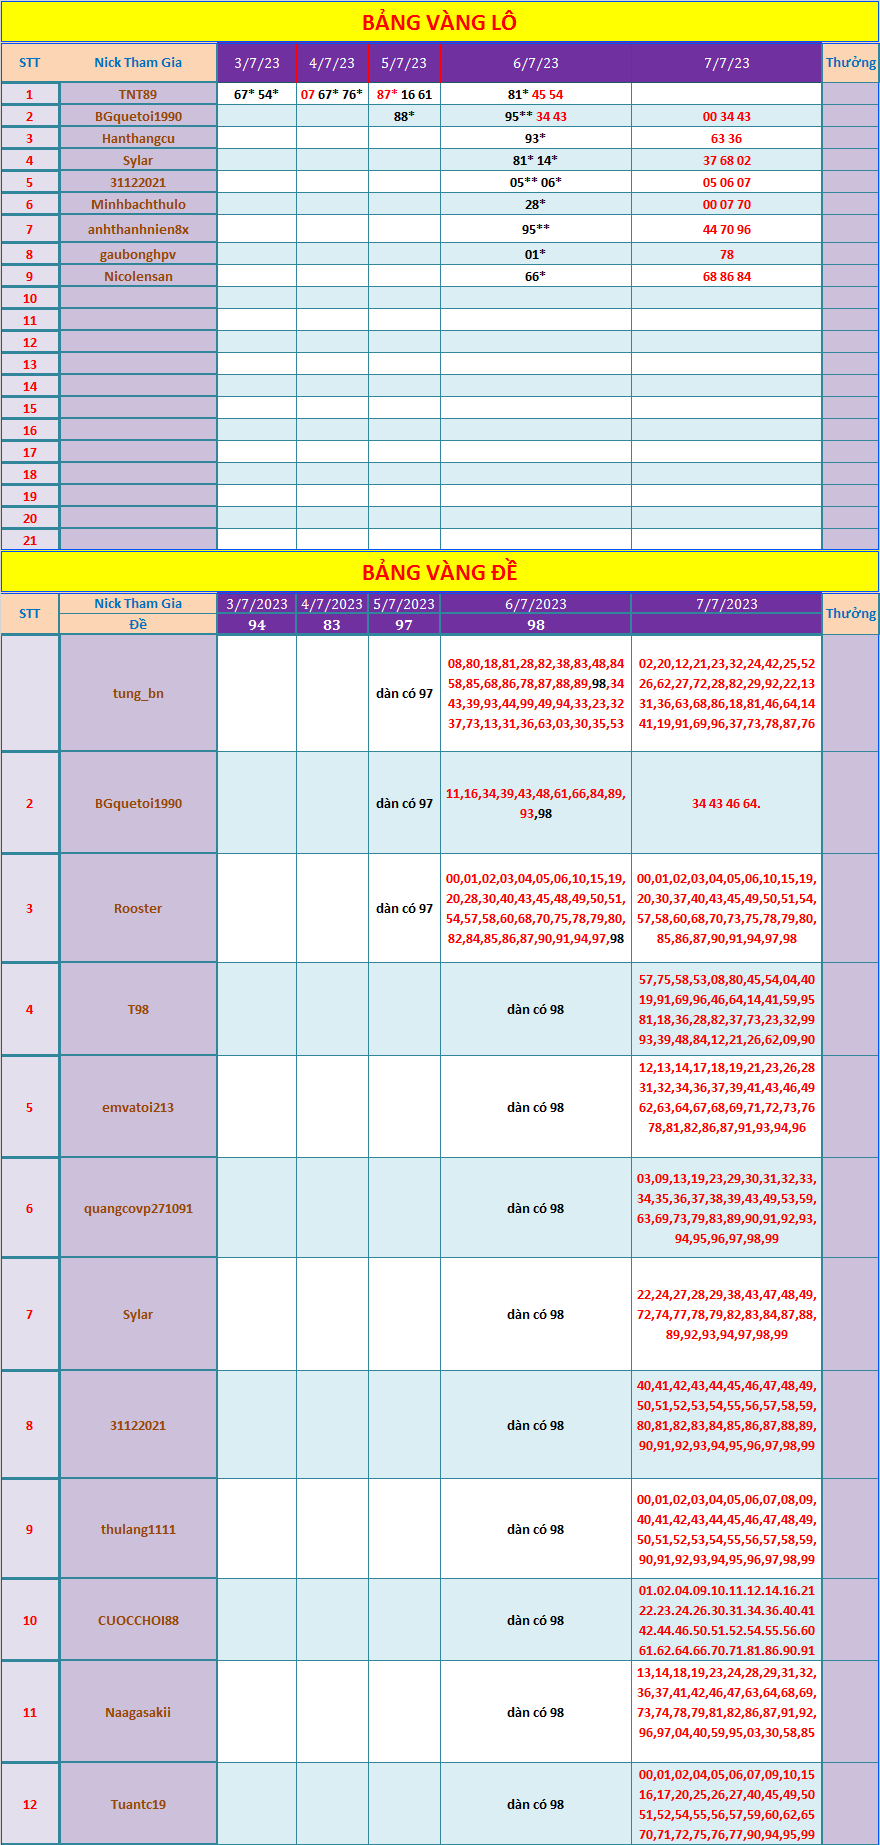Click the BẢNG VÀNG ĐỀ title banner
Image resolution: width=880 pixels, height=1845 pixels.
(439, 572)
